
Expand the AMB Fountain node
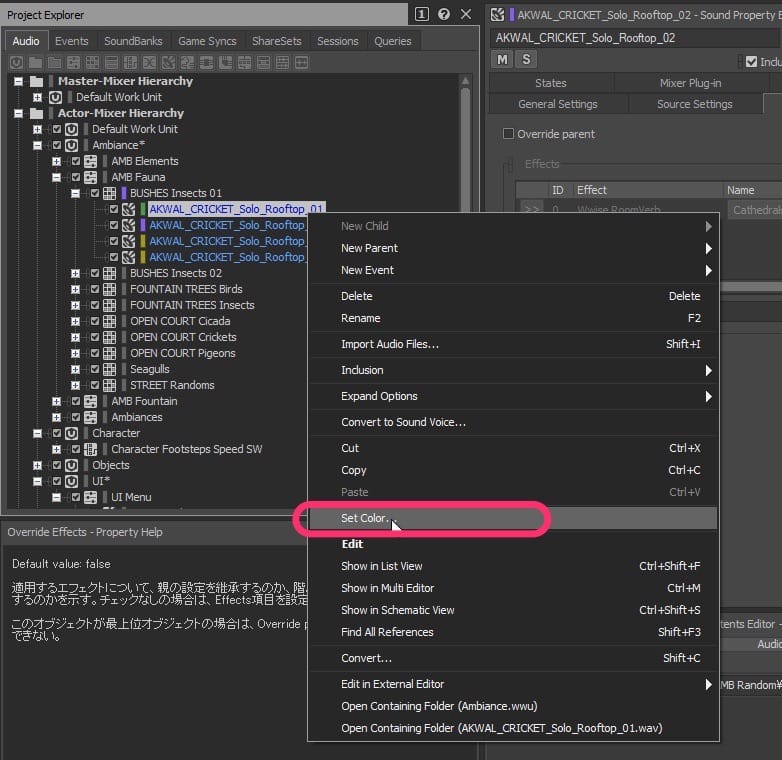[56, 401]
